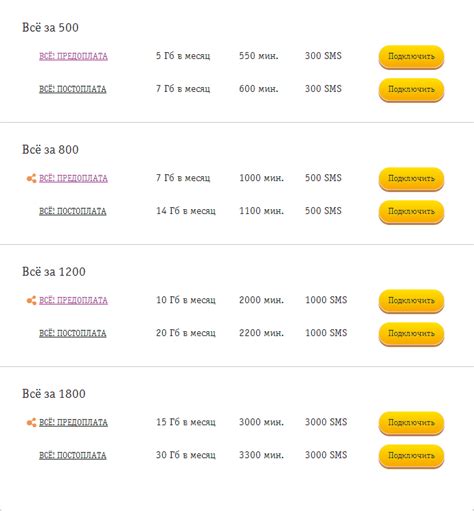Click share icon in Всё за 1200 section
474x511 pixels.
point(31,301)
